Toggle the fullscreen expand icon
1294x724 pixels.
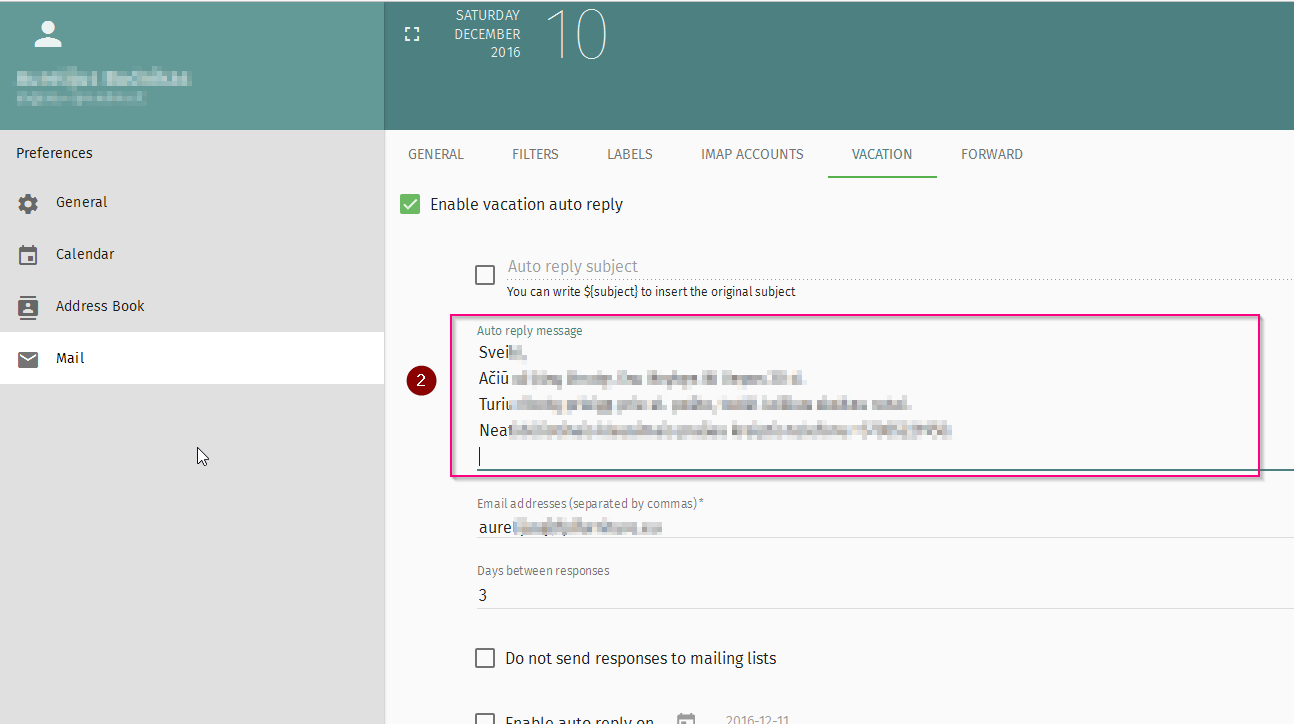click(x=412, y=35)
